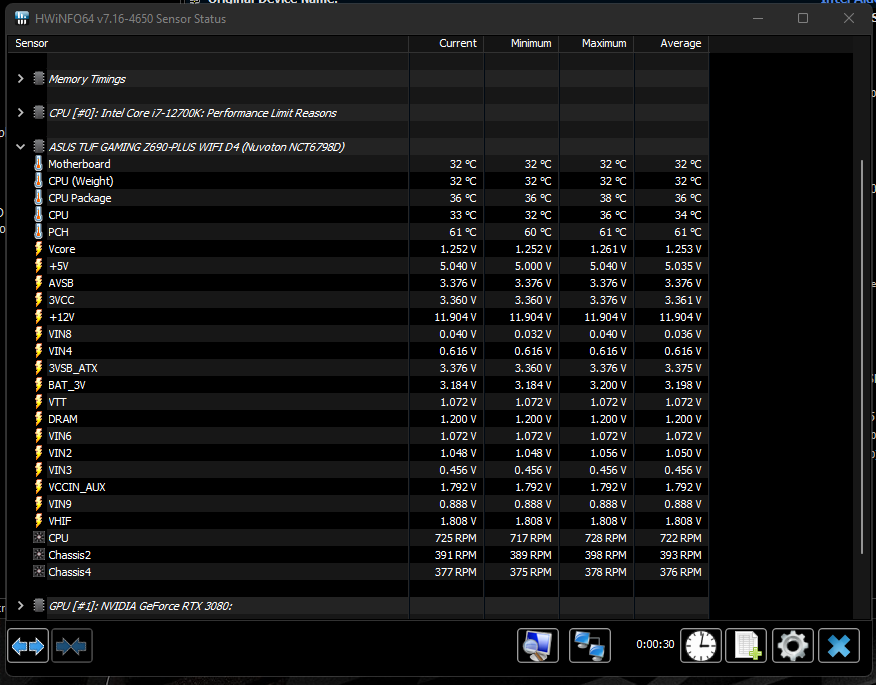Click the expand columns left-right arrows button

point(28,646)
